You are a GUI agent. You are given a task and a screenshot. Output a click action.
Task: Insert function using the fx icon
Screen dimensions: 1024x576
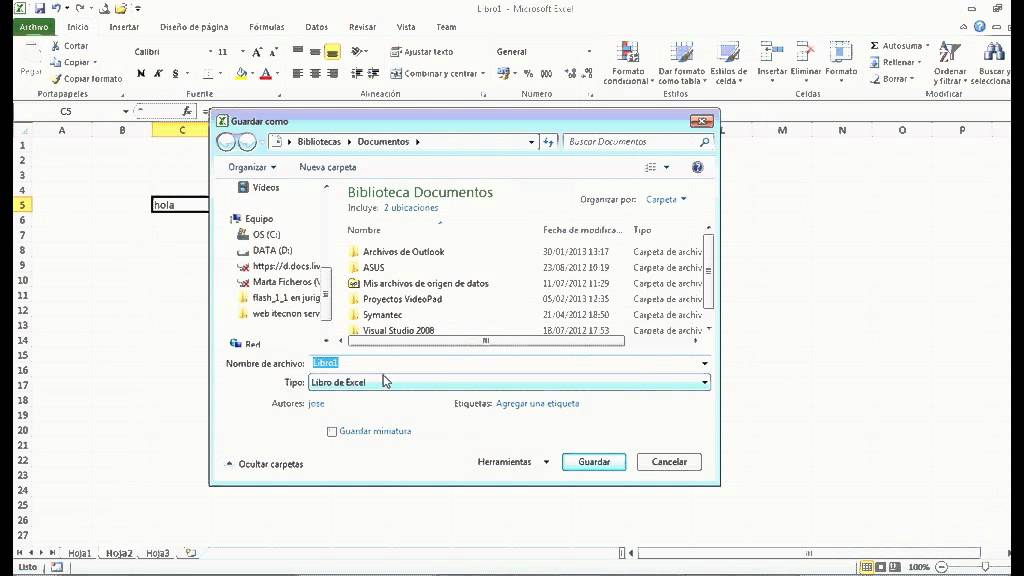point(187,112)
